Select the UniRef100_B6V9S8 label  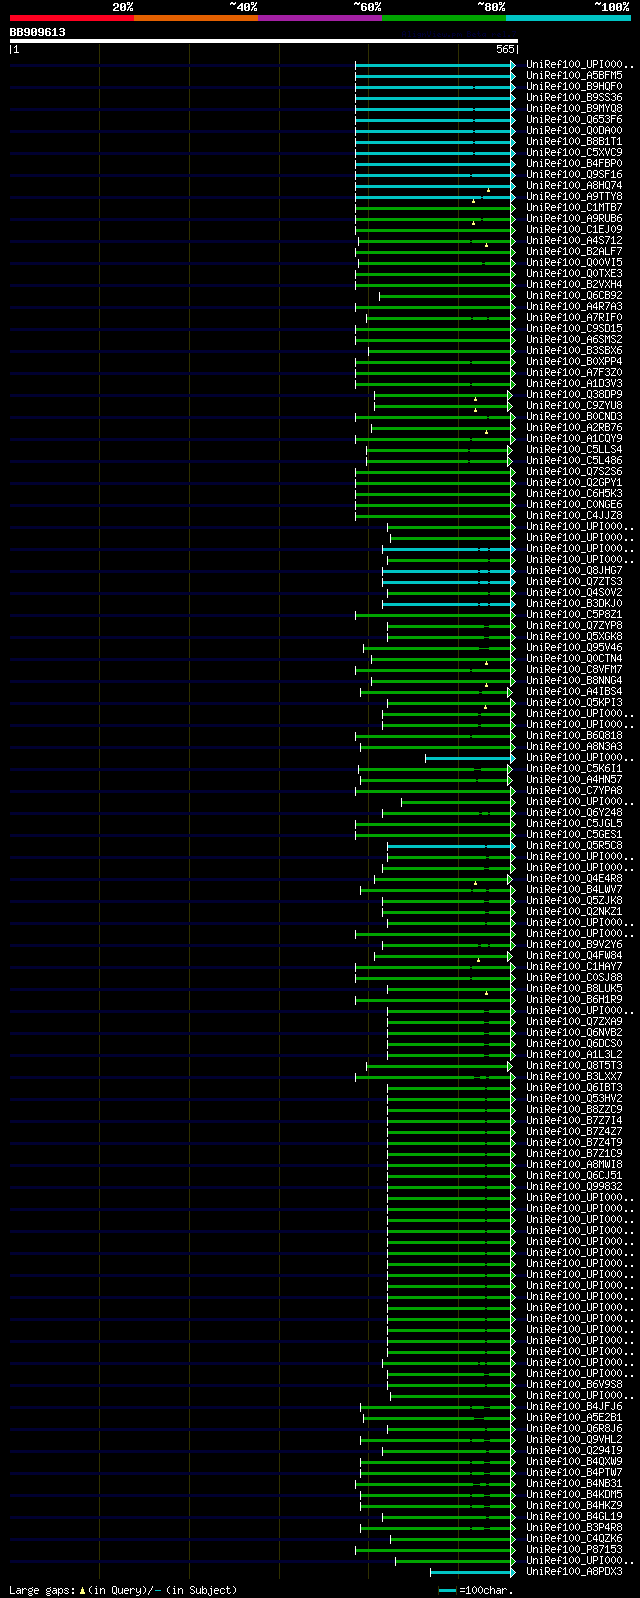pos(574,1385)
